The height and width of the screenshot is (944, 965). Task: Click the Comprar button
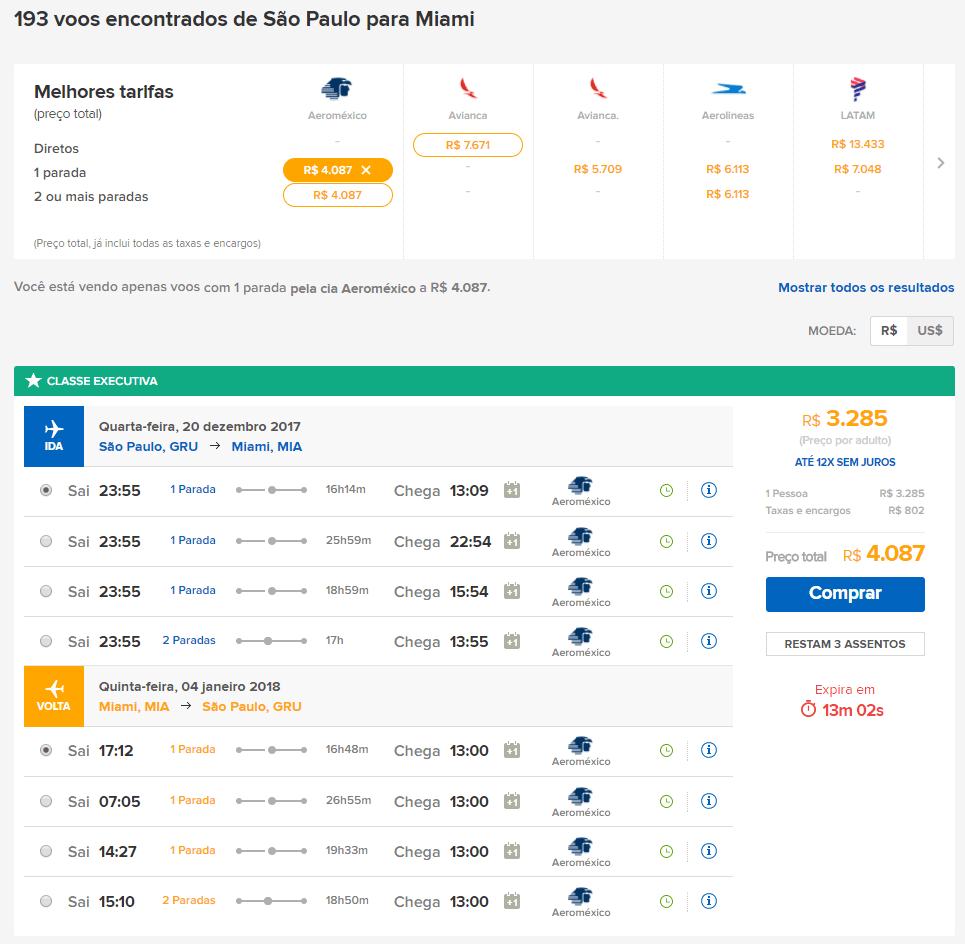845,594
